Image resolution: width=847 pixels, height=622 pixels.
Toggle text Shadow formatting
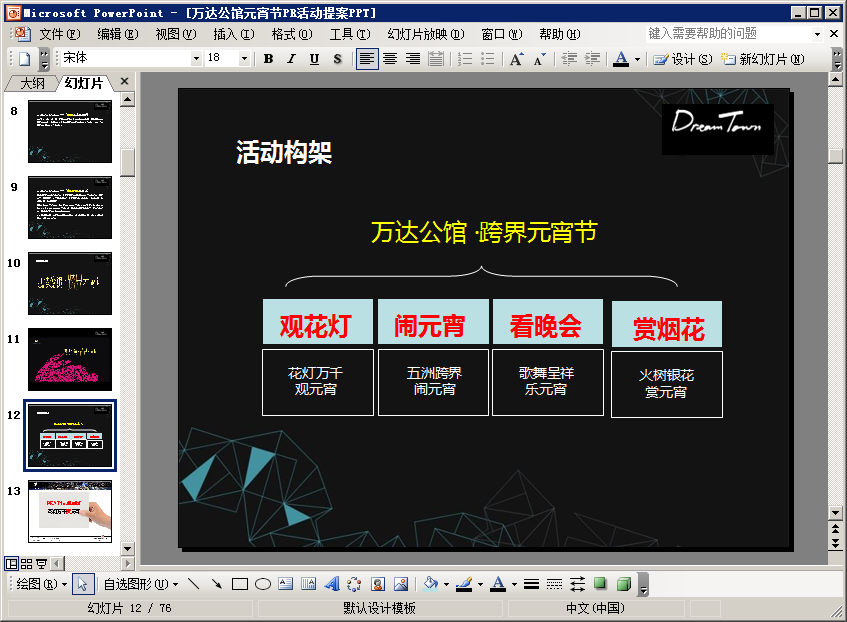pyautogui.click(x=338, y=58)
